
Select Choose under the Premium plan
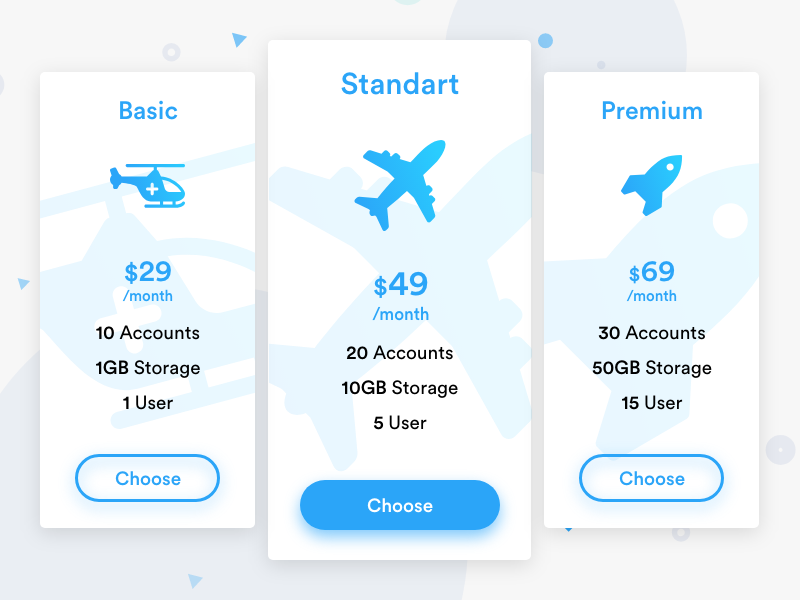coord(651,478)
